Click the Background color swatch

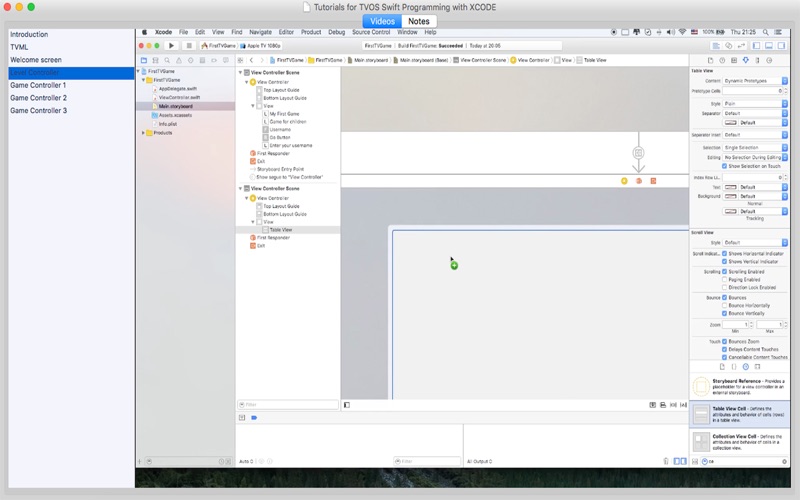tap(731, 196)
